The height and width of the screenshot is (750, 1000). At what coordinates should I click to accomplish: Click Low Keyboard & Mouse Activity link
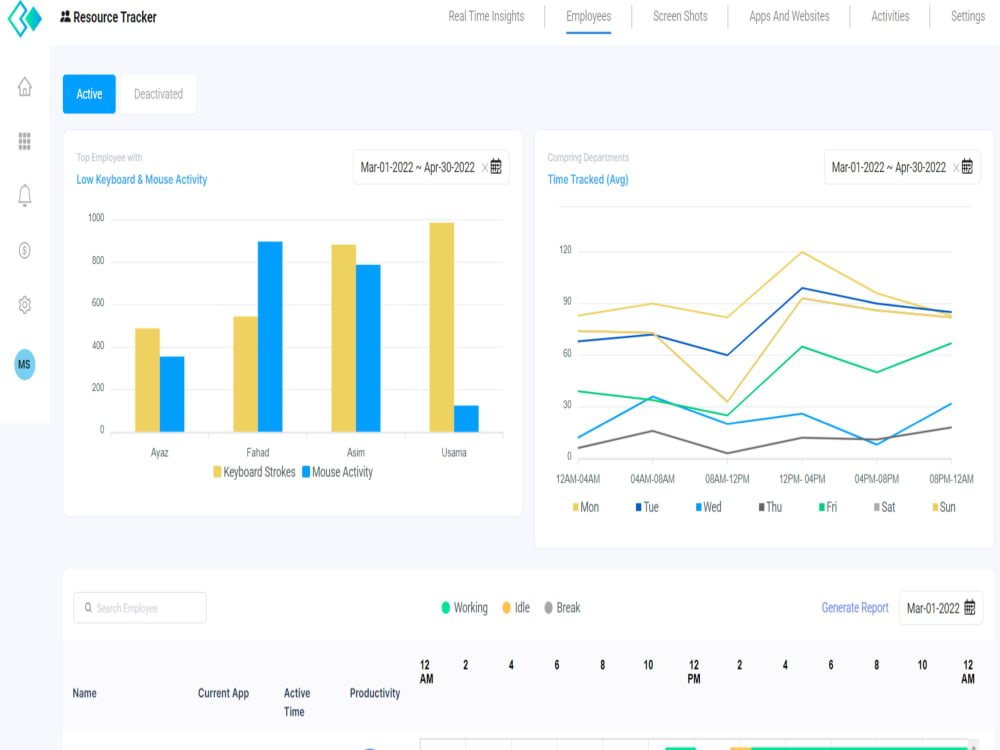click(142, 180)
